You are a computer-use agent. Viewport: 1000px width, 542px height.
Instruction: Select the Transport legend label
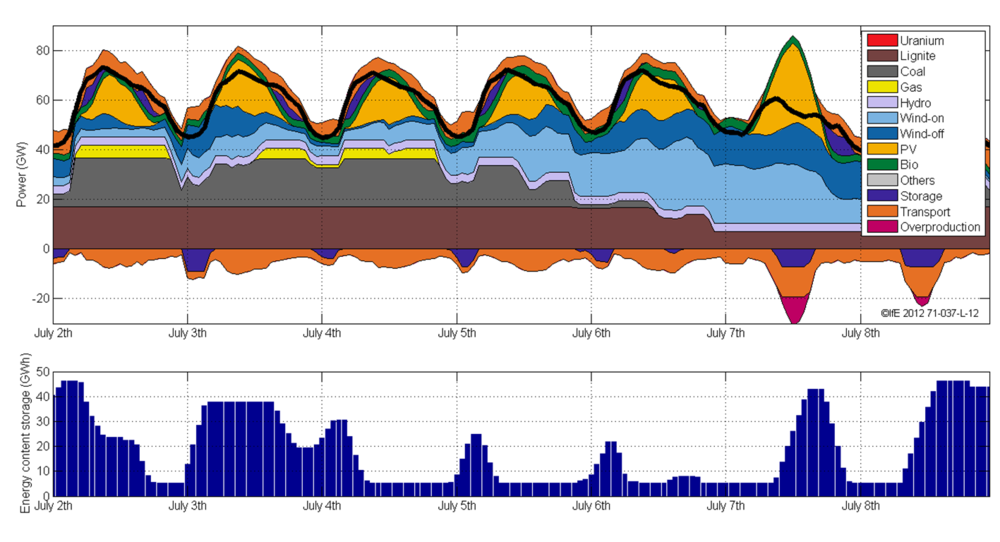tap(925, 212)
